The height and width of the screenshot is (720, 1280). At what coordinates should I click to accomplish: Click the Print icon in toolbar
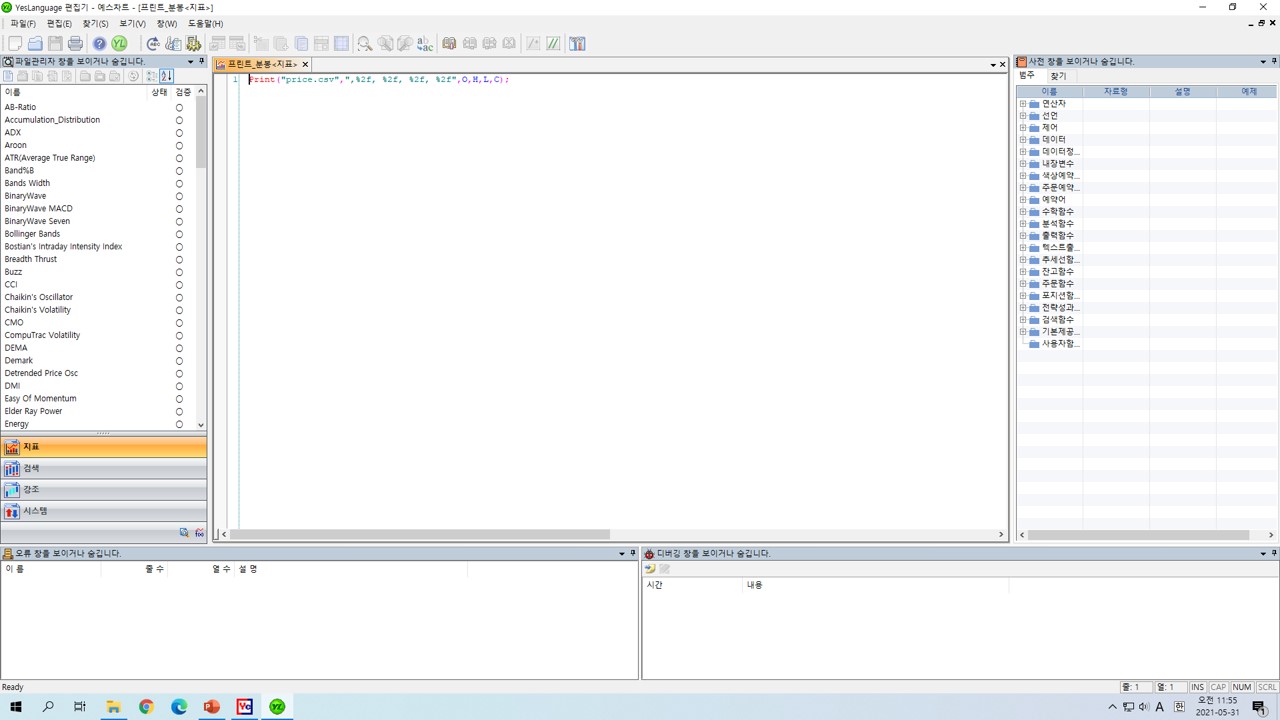pyautogui.click(x=75, y=43)
